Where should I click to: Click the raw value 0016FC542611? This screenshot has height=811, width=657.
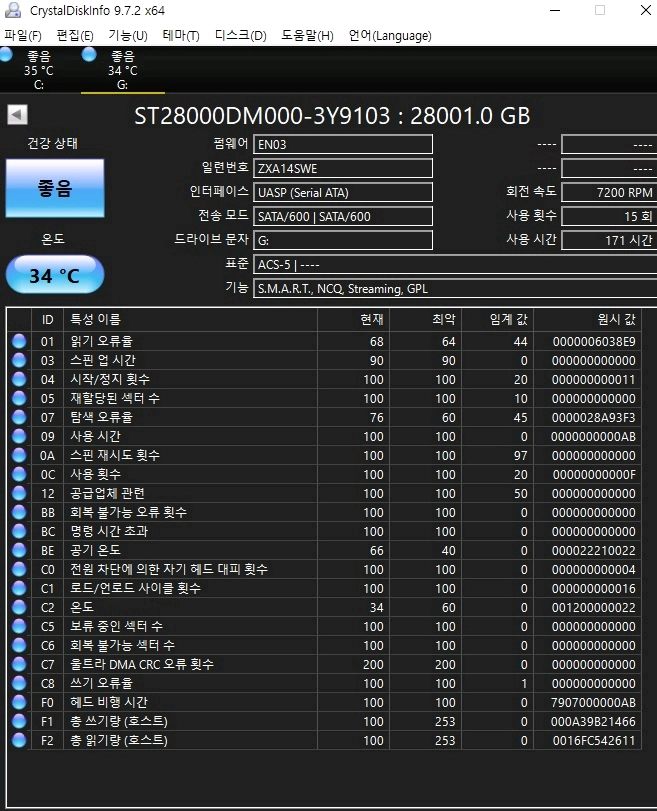click(594, 740)
